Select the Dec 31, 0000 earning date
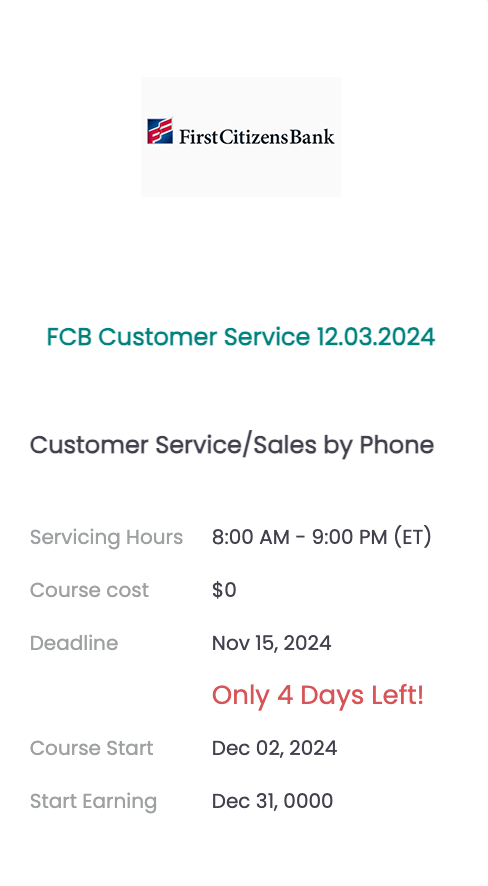Viewport: 488px width, 886px height. [x=272, y=801]
